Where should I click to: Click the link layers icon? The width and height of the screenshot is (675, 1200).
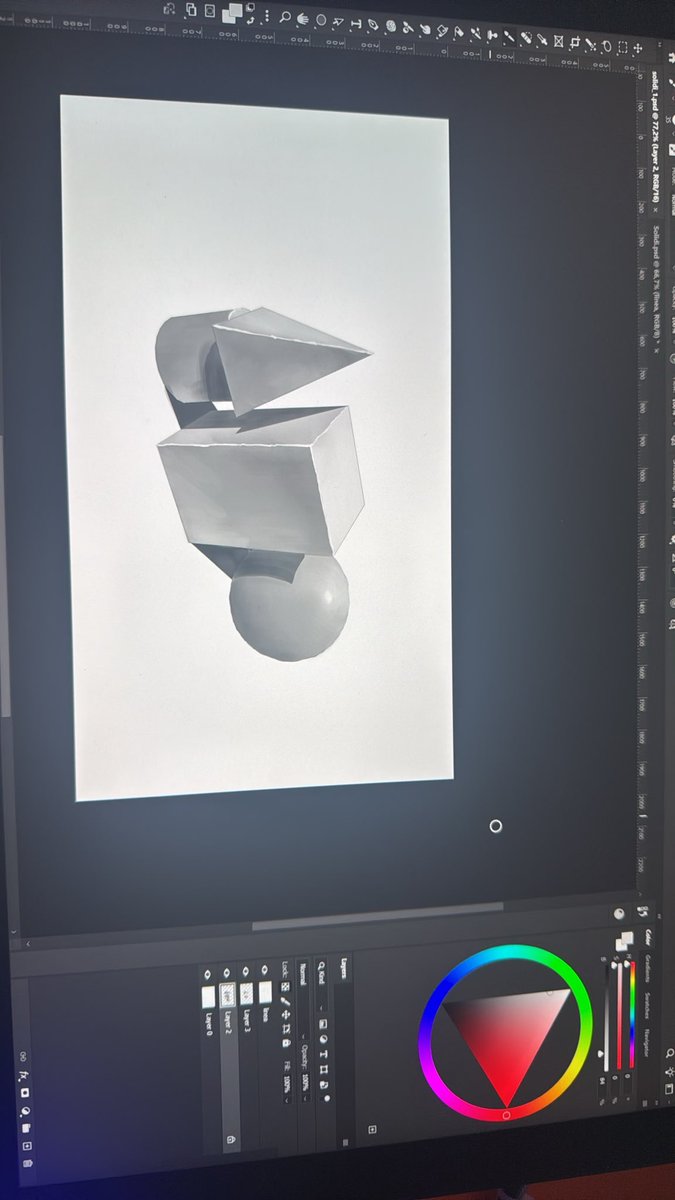click(23, 1056)
